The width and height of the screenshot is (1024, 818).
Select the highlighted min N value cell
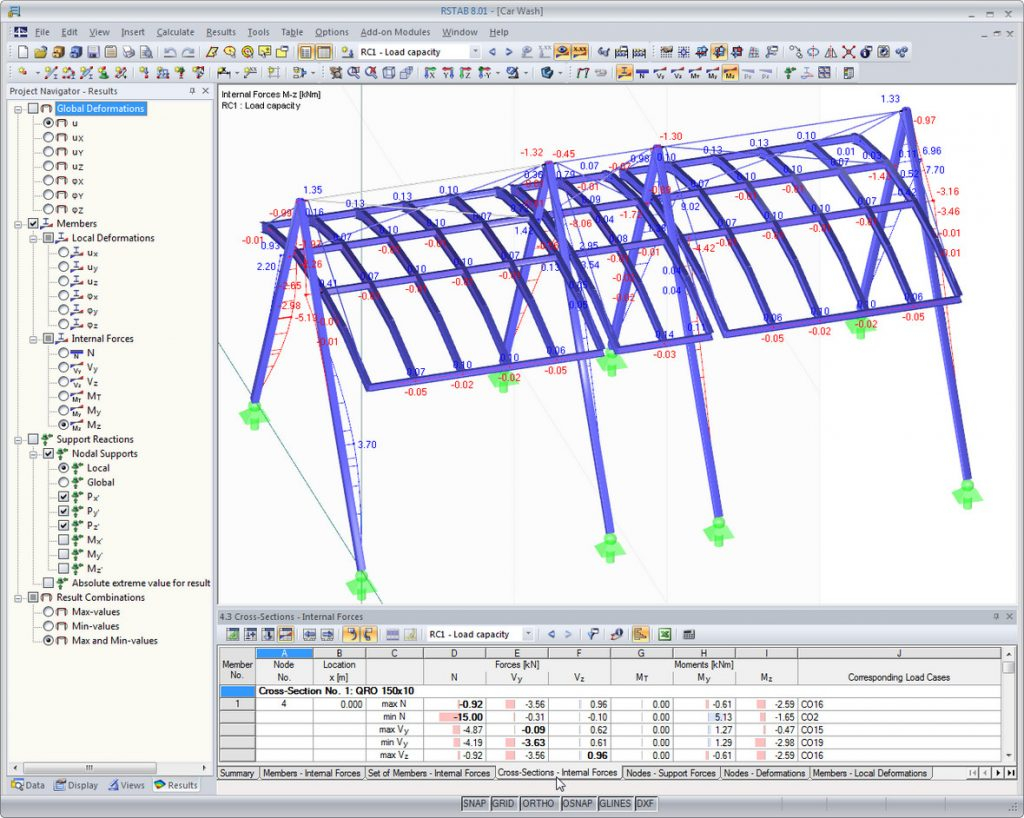click(455, 716)
